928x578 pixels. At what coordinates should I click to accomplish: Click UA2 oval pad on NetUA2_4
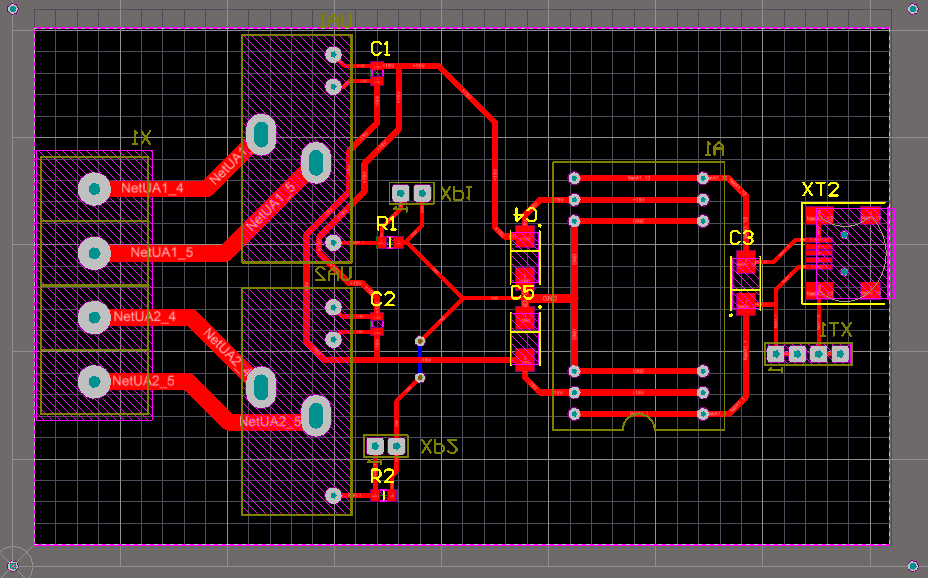tap(261, 388)
